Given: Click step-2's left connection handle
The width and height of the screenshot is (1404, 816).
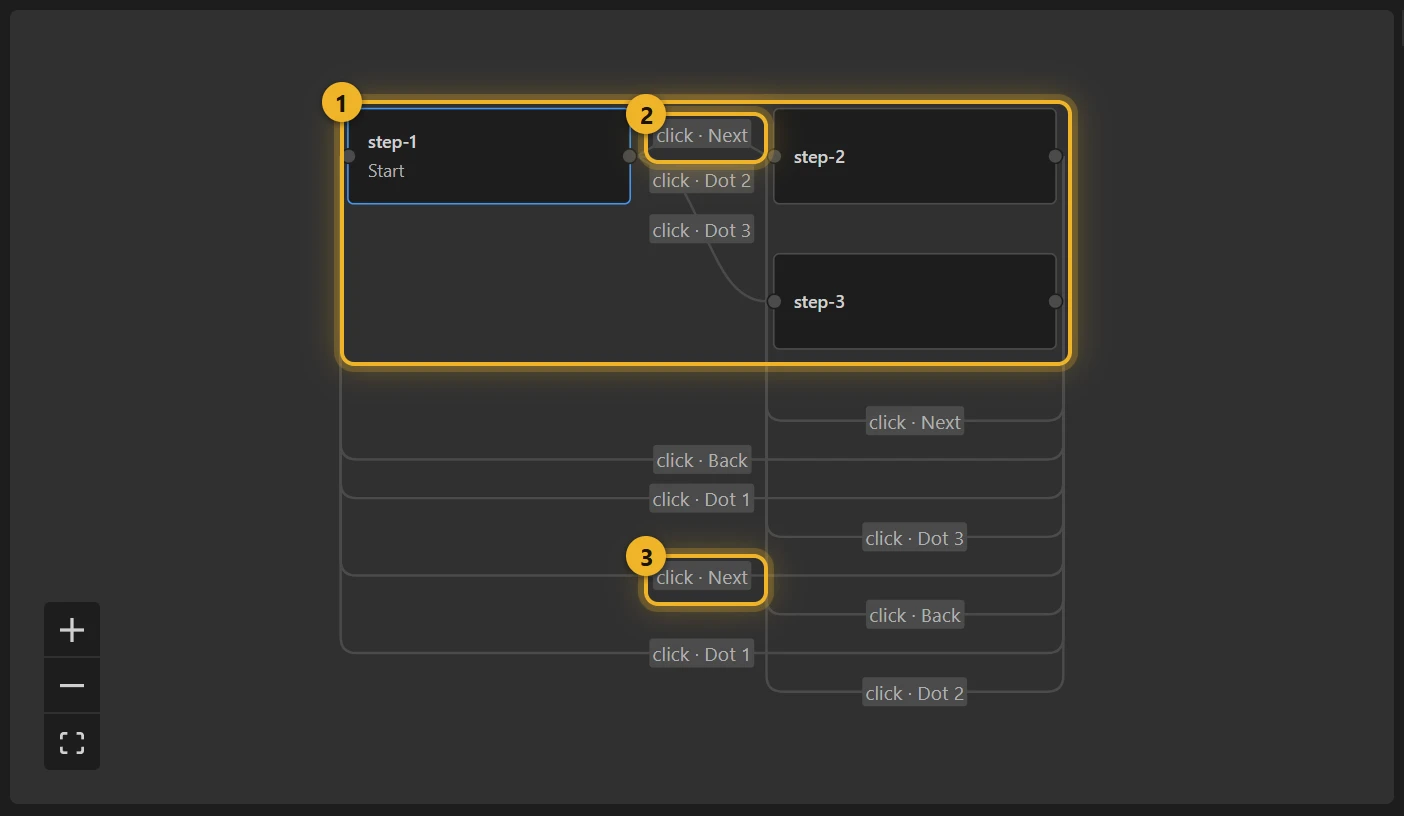Looking at the screenshot, I should [774, 156].
